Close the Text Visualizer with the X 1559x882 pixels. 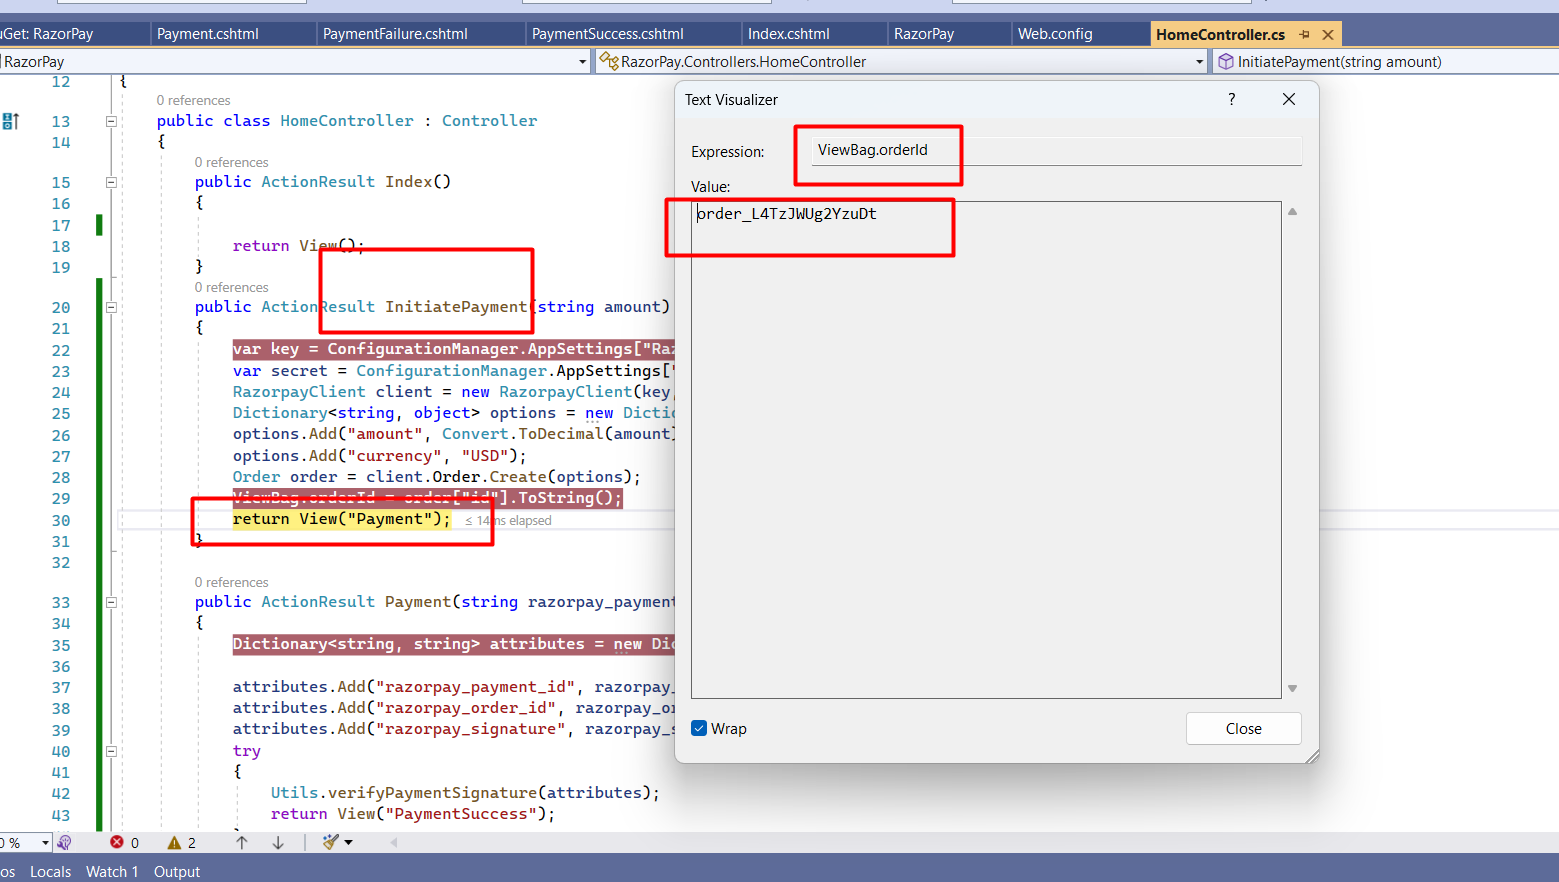click(1289, 99)
